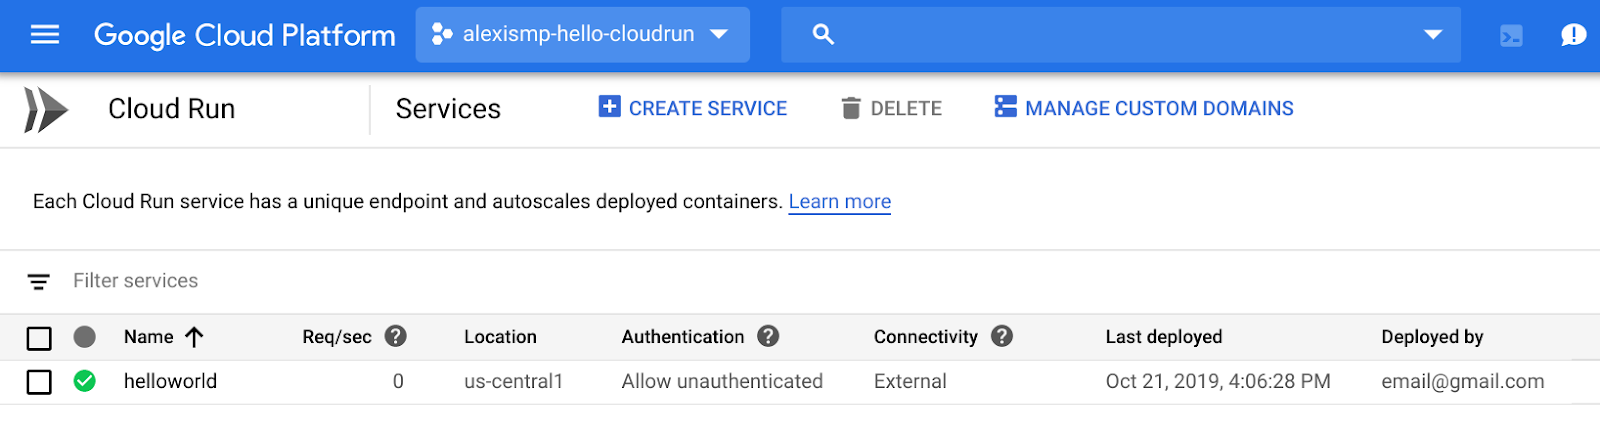
Task: Sort services by Name column arrow
Action: pyautogui.click(x=194, y=337)
